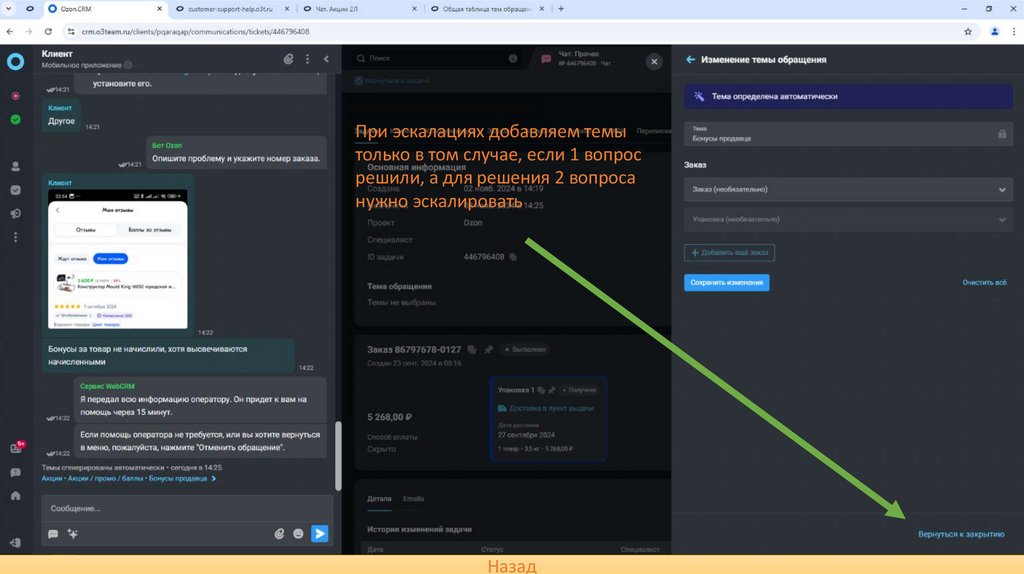Click the Поиск search field
The width and height of the screenshot is (1024, 574).
[x=438, y=59]
